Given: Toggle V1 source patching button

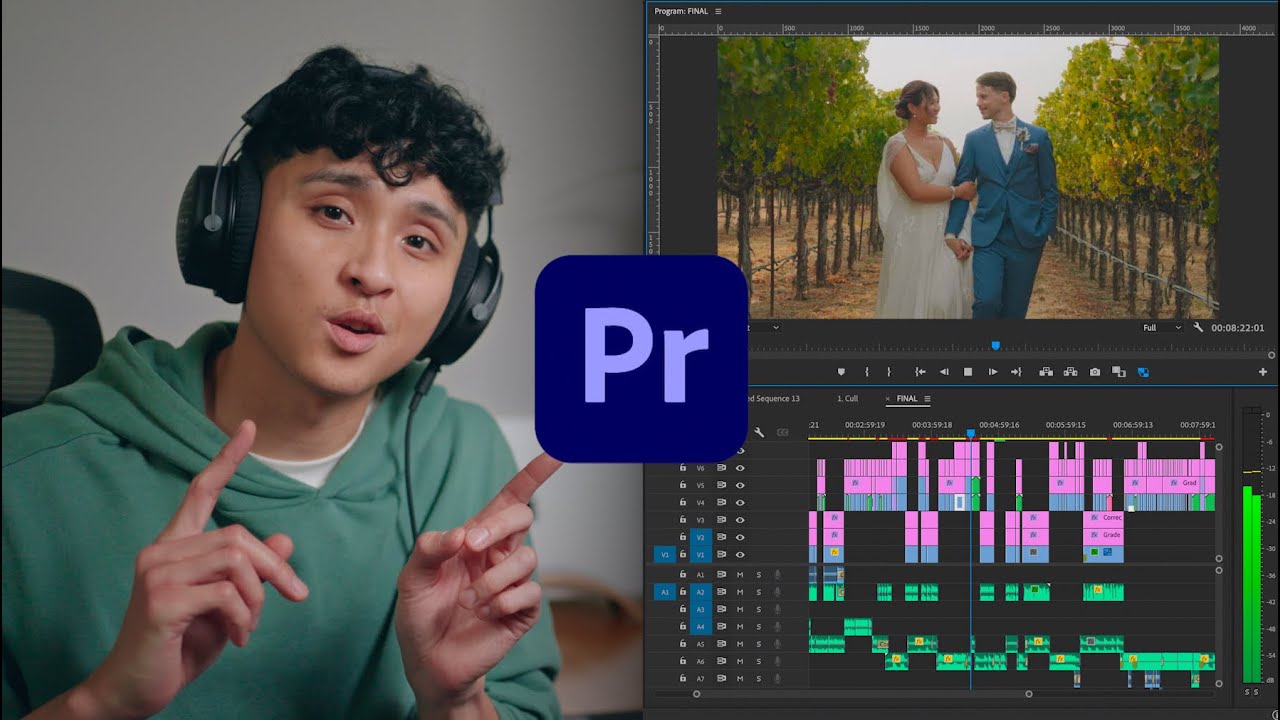Looking at the screenshot, I should (x=663, y=554).
